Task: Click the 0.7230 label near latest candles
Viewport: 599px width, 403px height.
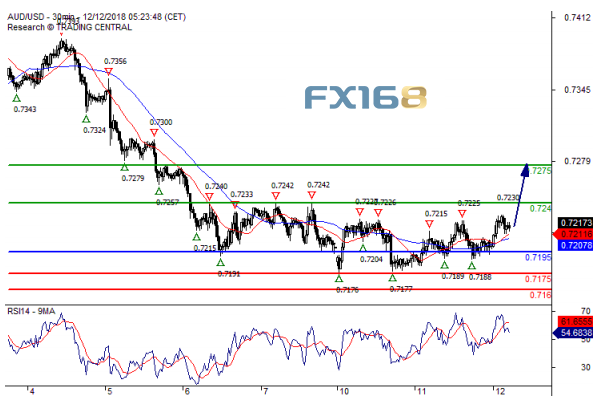Action: tap(508, 197)
